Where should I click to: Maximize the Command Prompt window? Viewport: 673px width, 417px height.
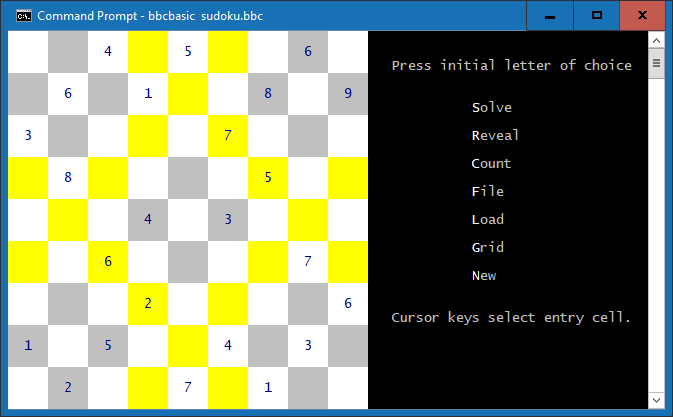click(x=597, y=15)
